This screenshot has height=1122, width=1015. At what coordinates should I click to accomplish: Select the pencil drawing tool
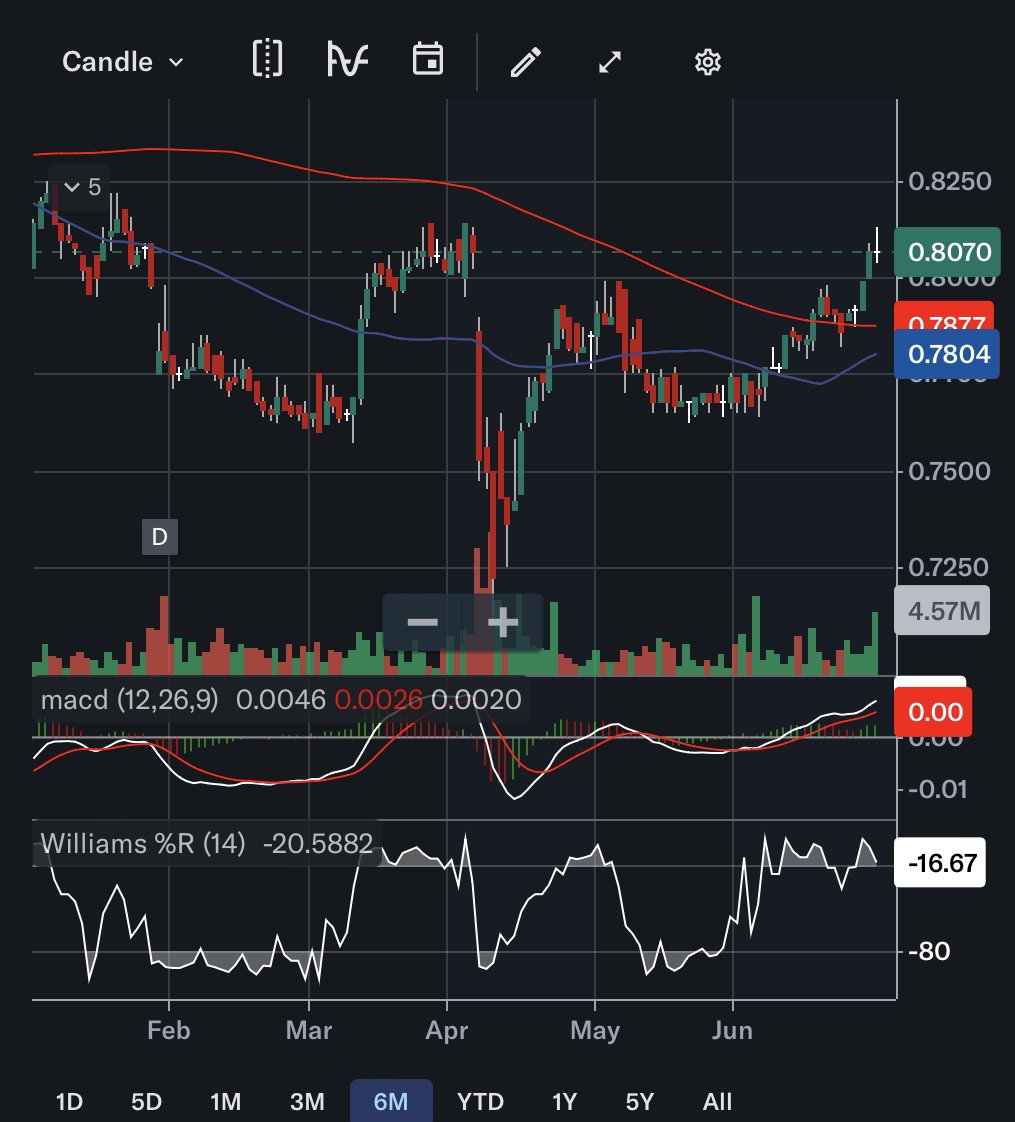coord(525,62)
